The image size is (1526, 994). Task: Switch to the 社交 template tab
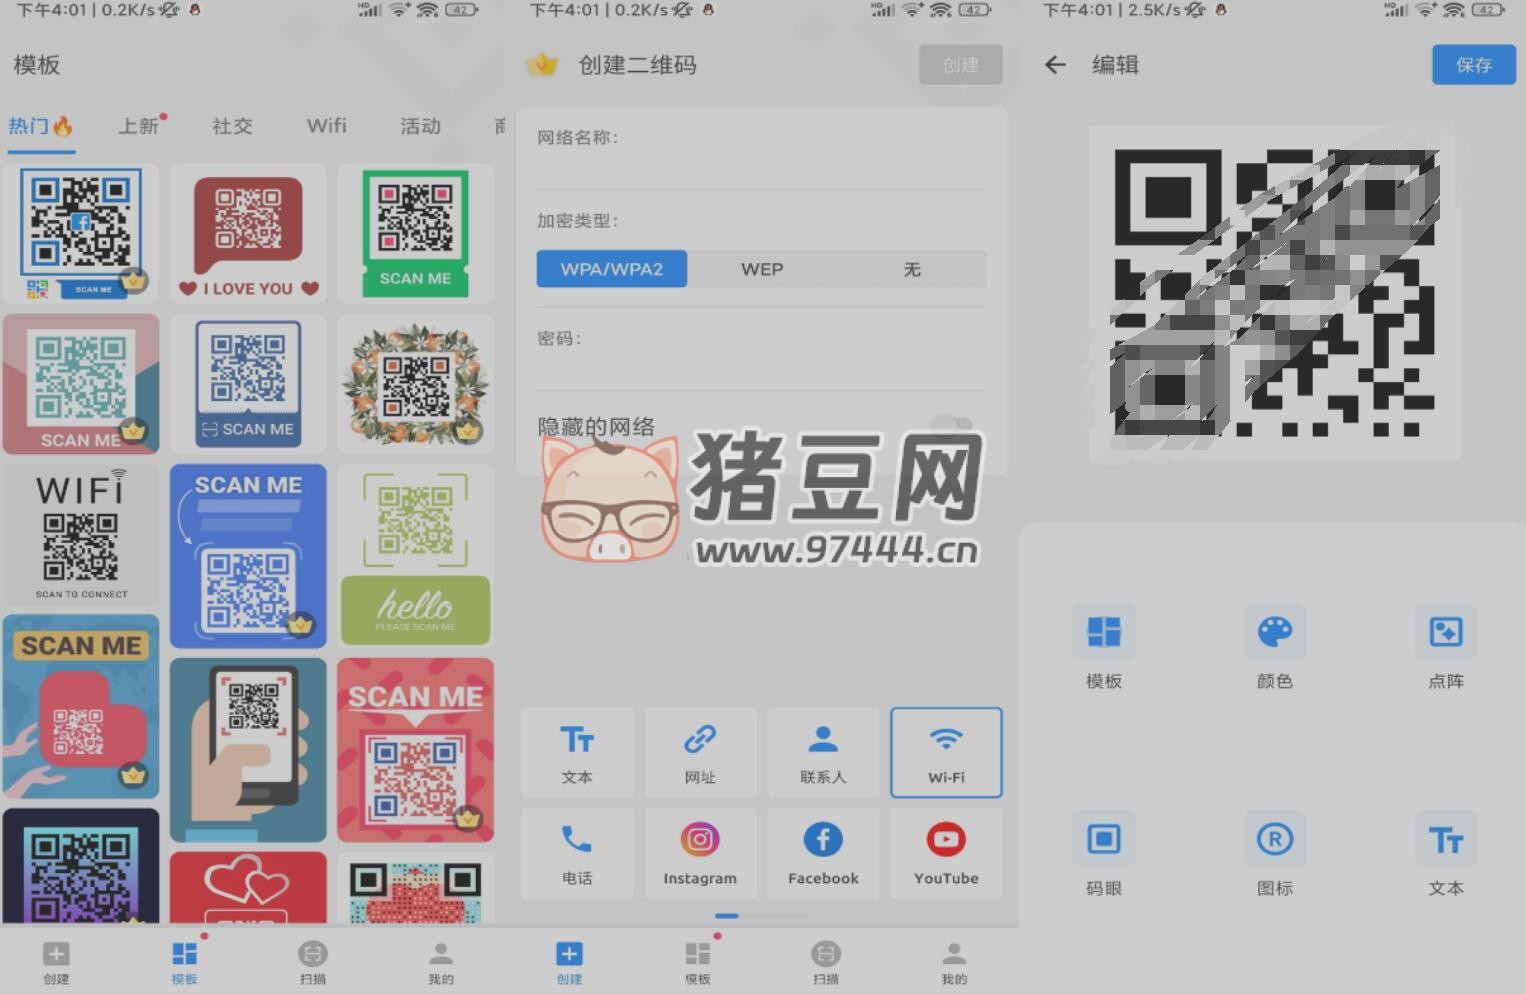(232, 126)
